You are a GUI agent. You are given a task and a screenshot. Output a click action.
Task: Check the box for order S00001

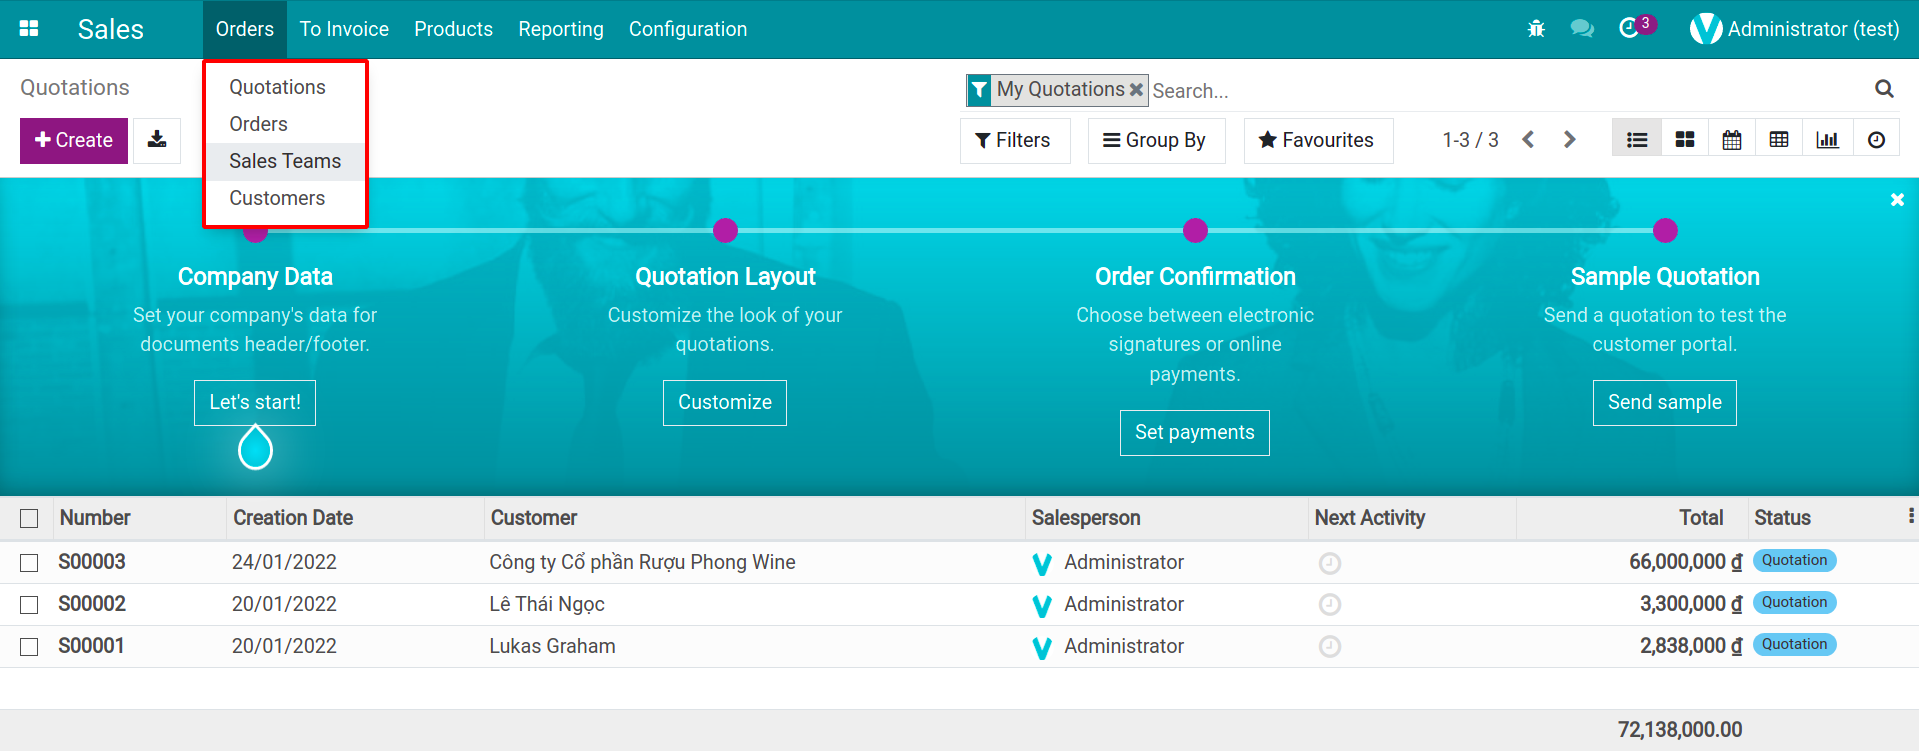click(29, 647)
